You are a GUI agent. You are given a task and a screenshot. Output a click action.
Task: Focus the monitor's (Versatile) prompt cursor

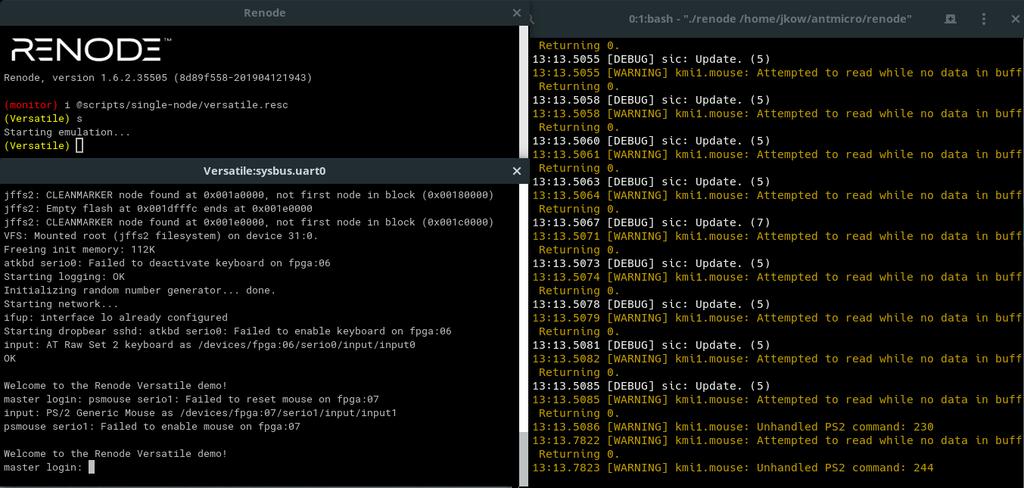(80, 146)
